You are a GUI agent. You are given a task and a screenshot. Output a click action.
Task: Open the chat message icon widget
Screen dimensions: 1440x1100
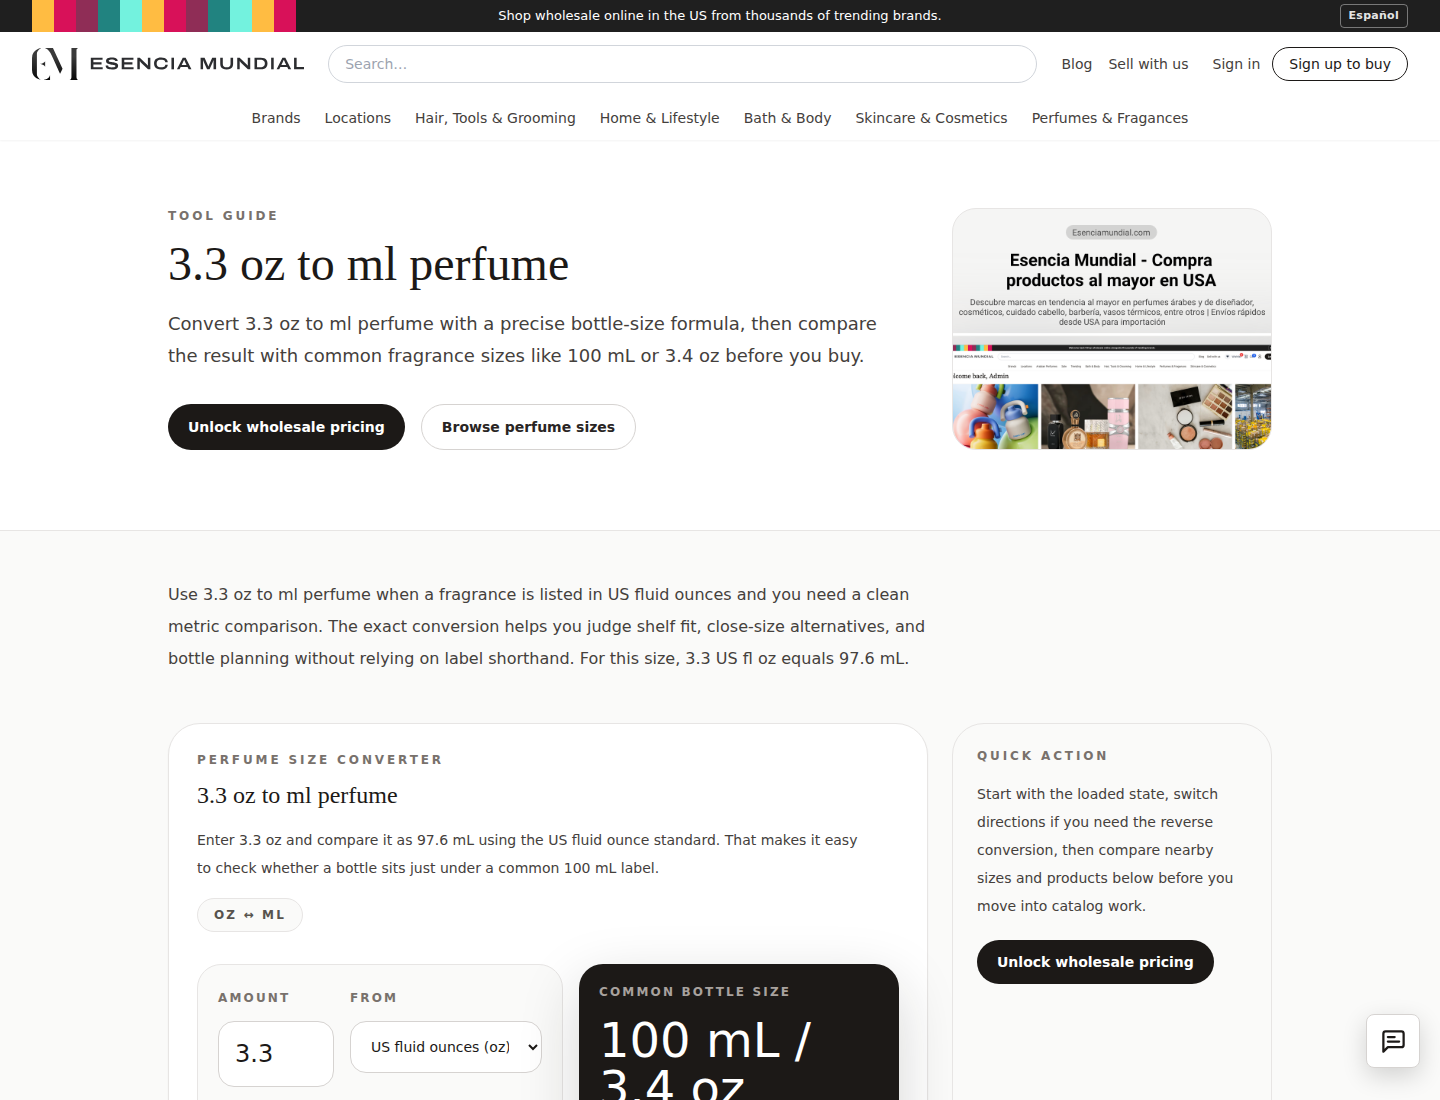click(1393, 1041)
